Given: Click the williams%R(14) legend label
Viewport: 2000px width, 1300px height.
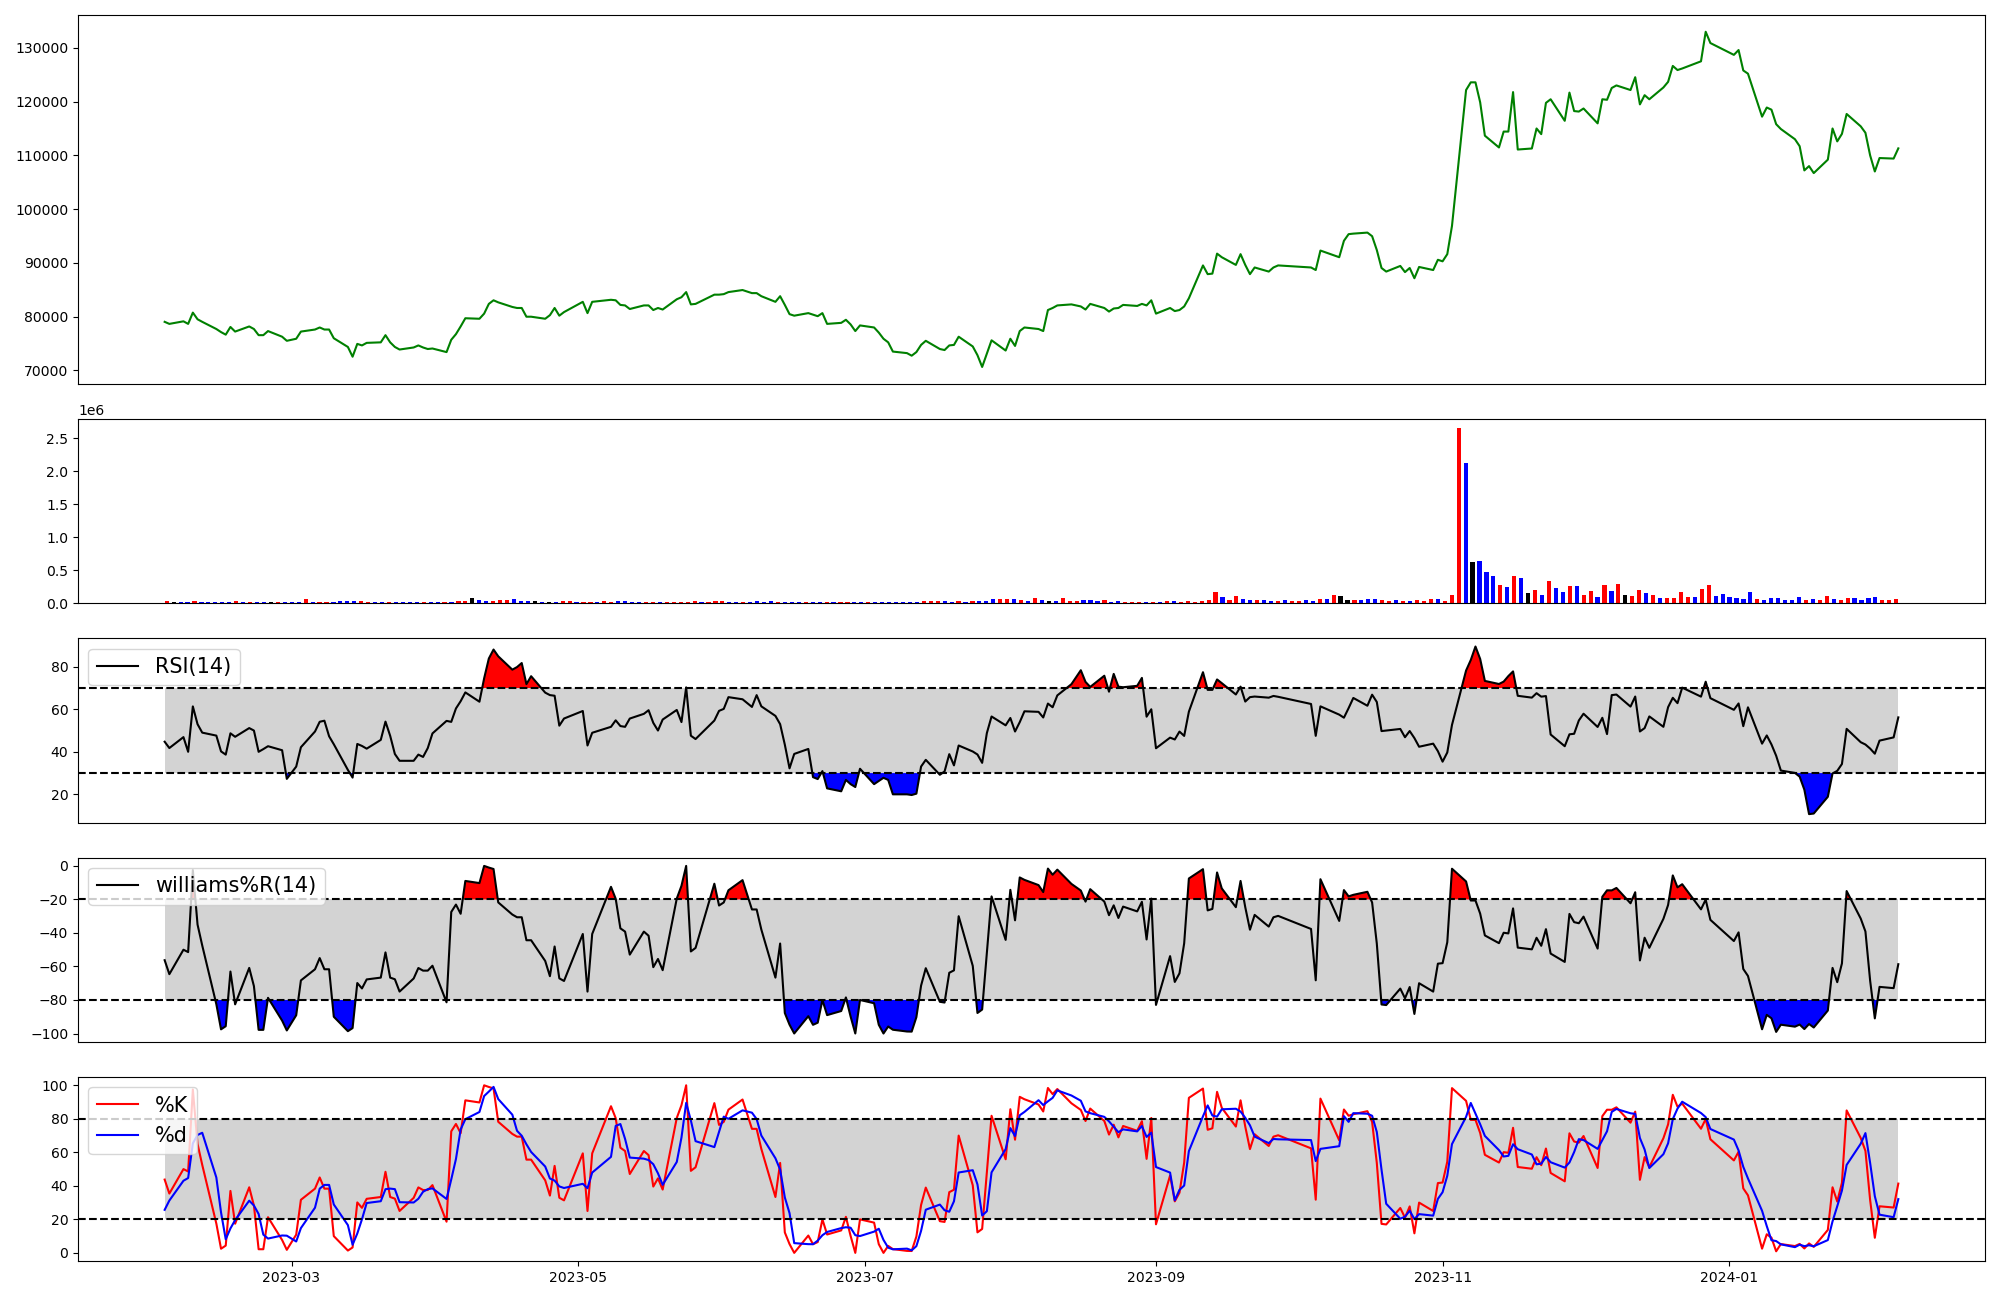Looking at the screenshot, I should point(235,885).
